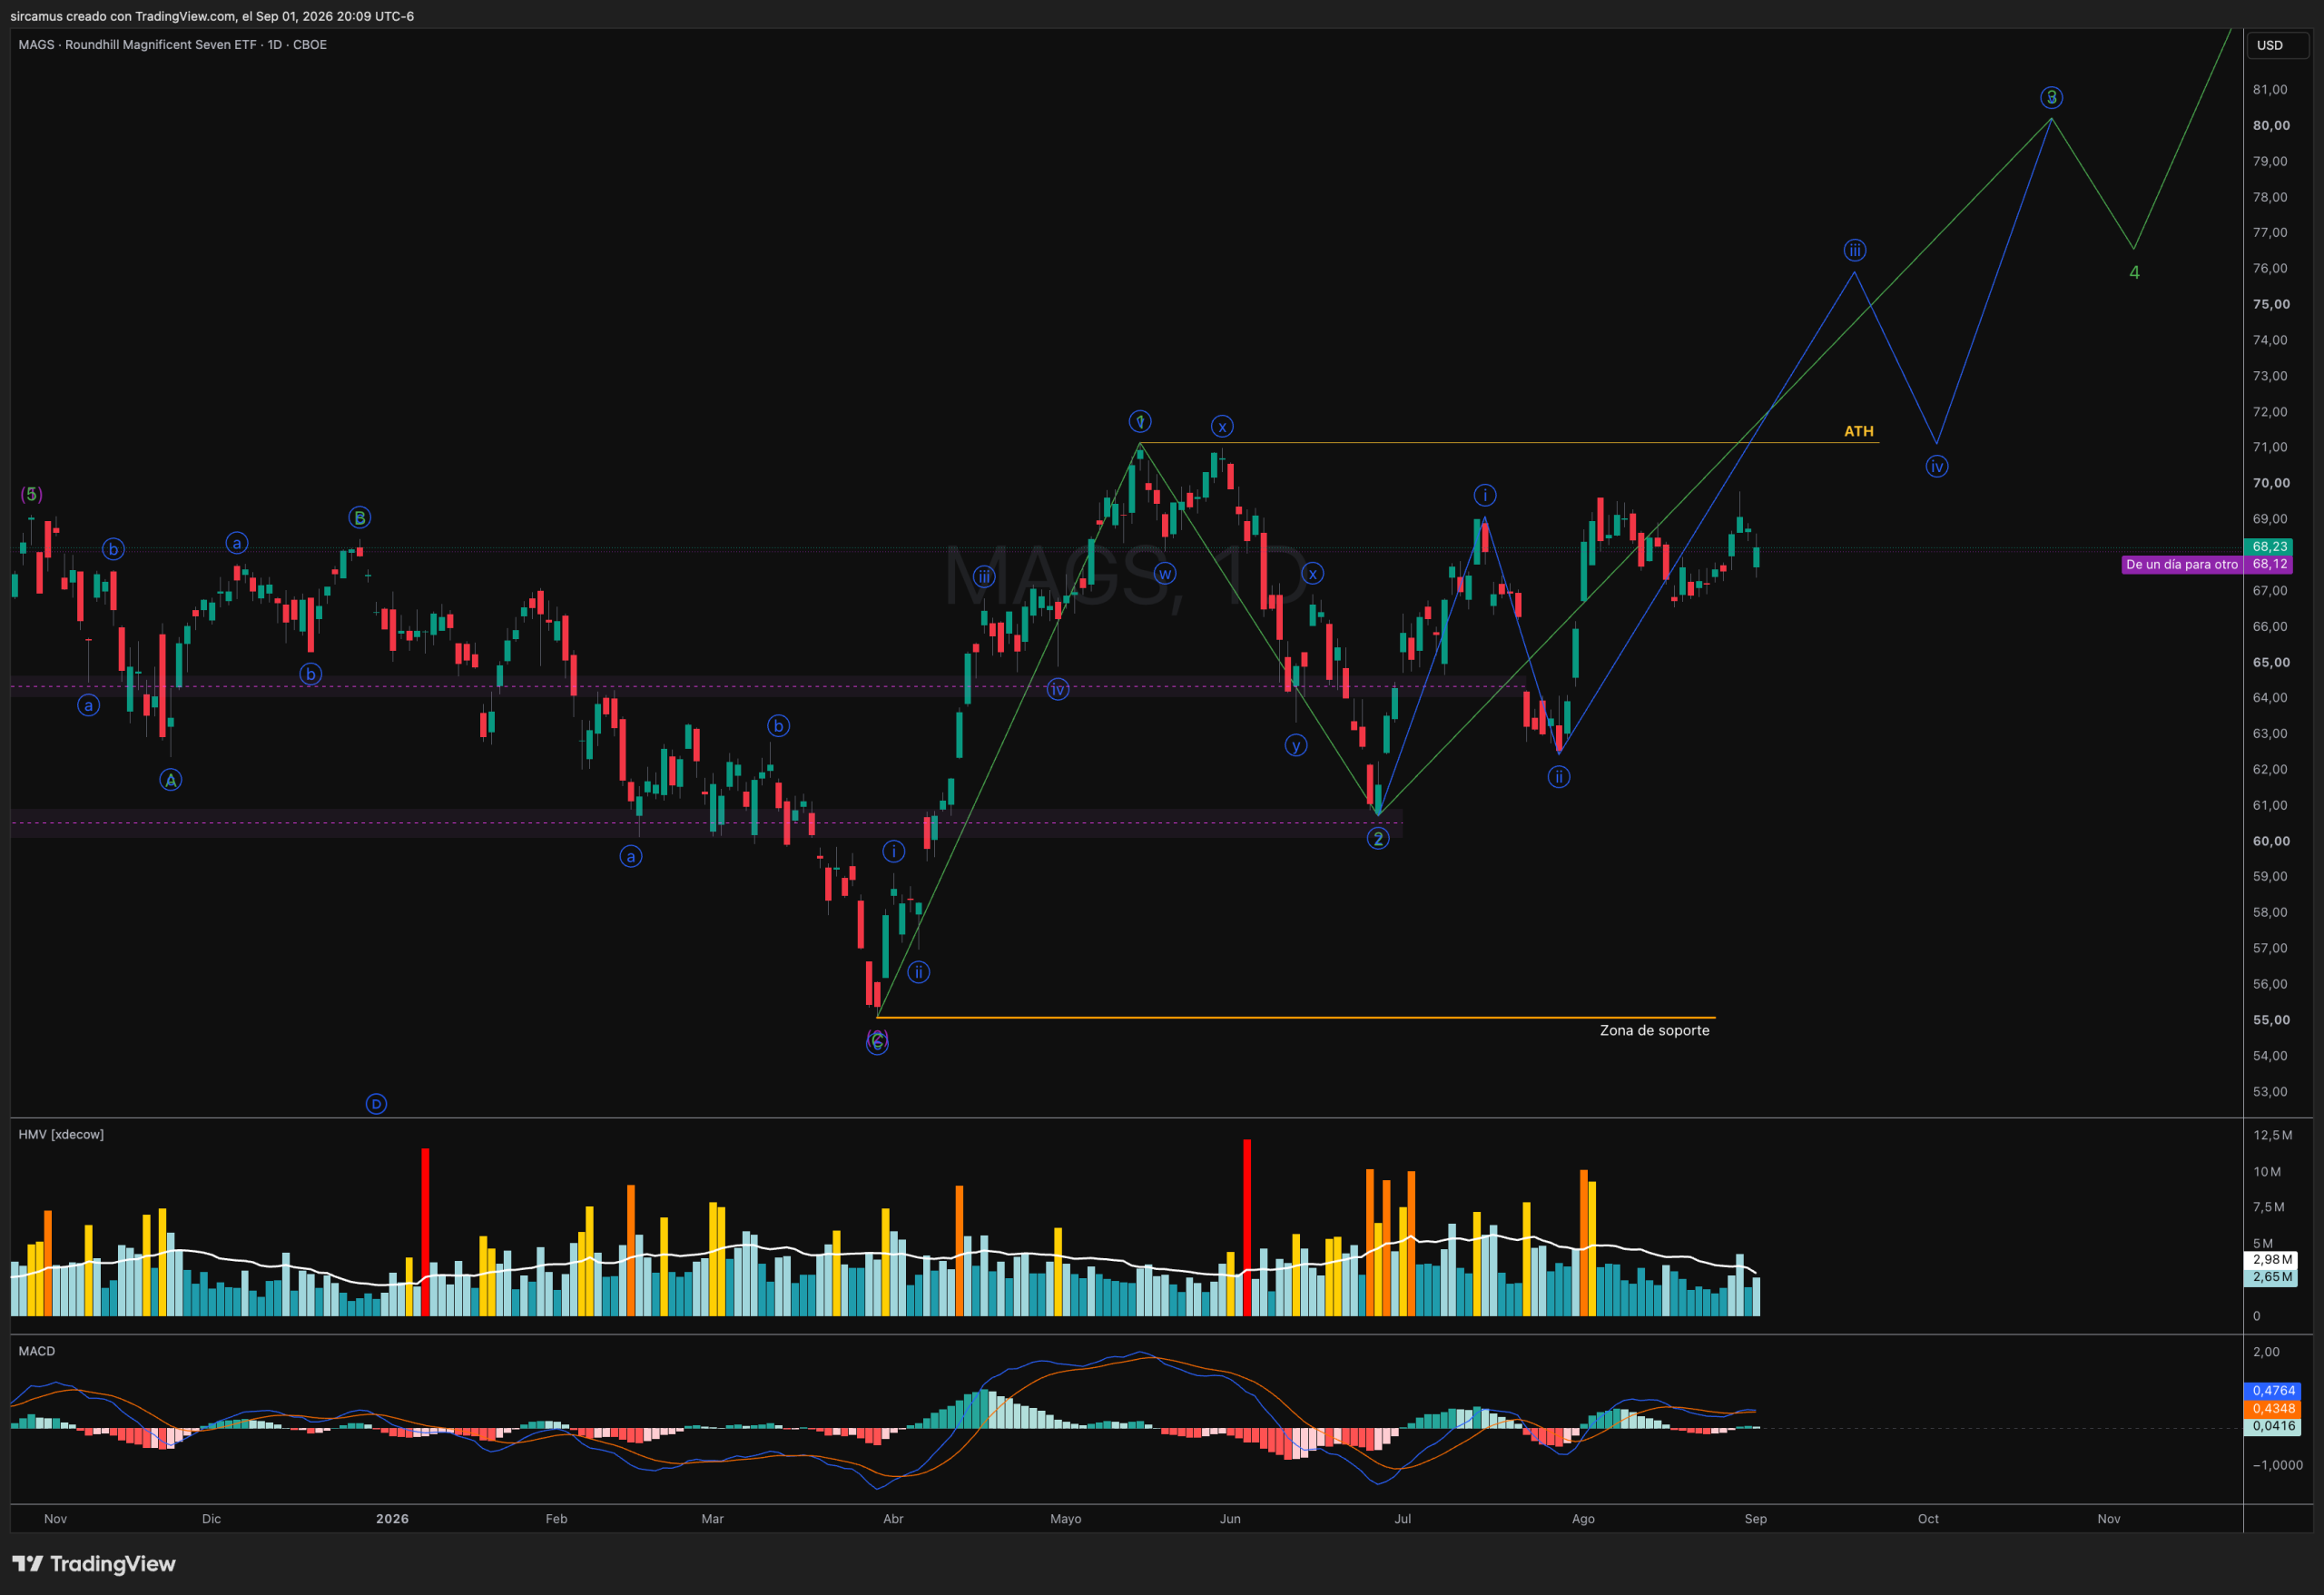Select the 2026 year marker on the time axis
Screen dimensions: 2324x1595
click(x=392, y=1519)
